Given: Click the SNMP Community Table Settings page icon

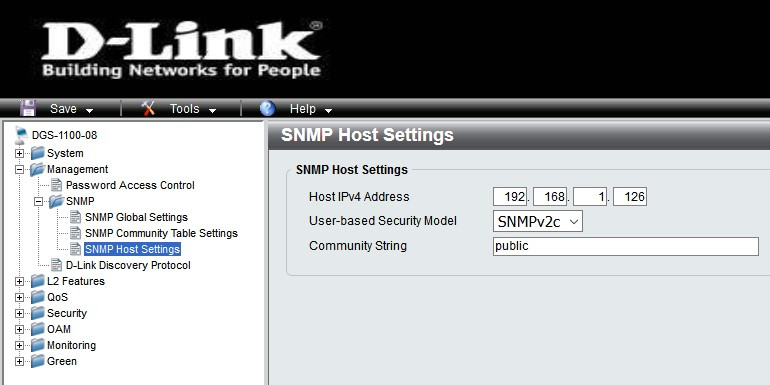Looking at the screenshot, I should click(x=76, y=233).
